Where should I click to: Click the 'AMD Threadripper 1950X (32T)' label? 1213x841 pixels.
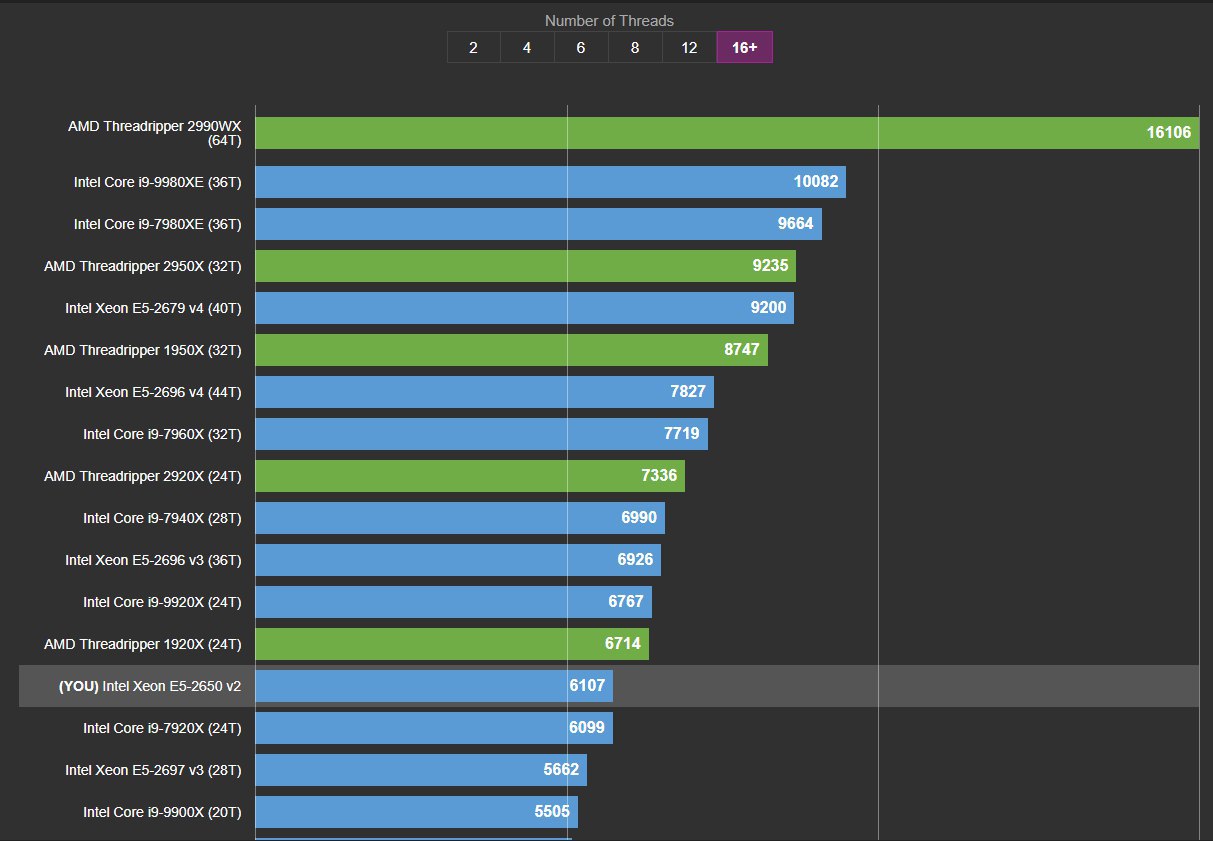coord(143,350)
